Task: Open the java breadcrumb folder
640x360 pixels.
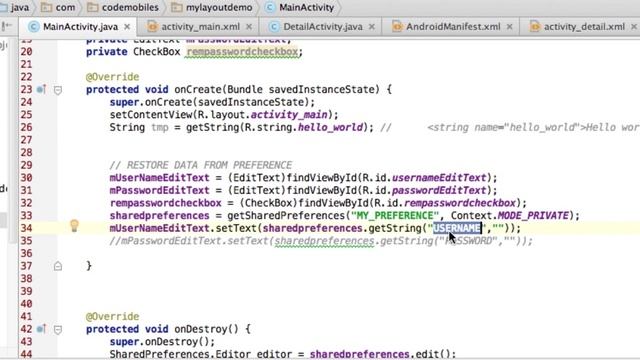Action: point(15,7)
